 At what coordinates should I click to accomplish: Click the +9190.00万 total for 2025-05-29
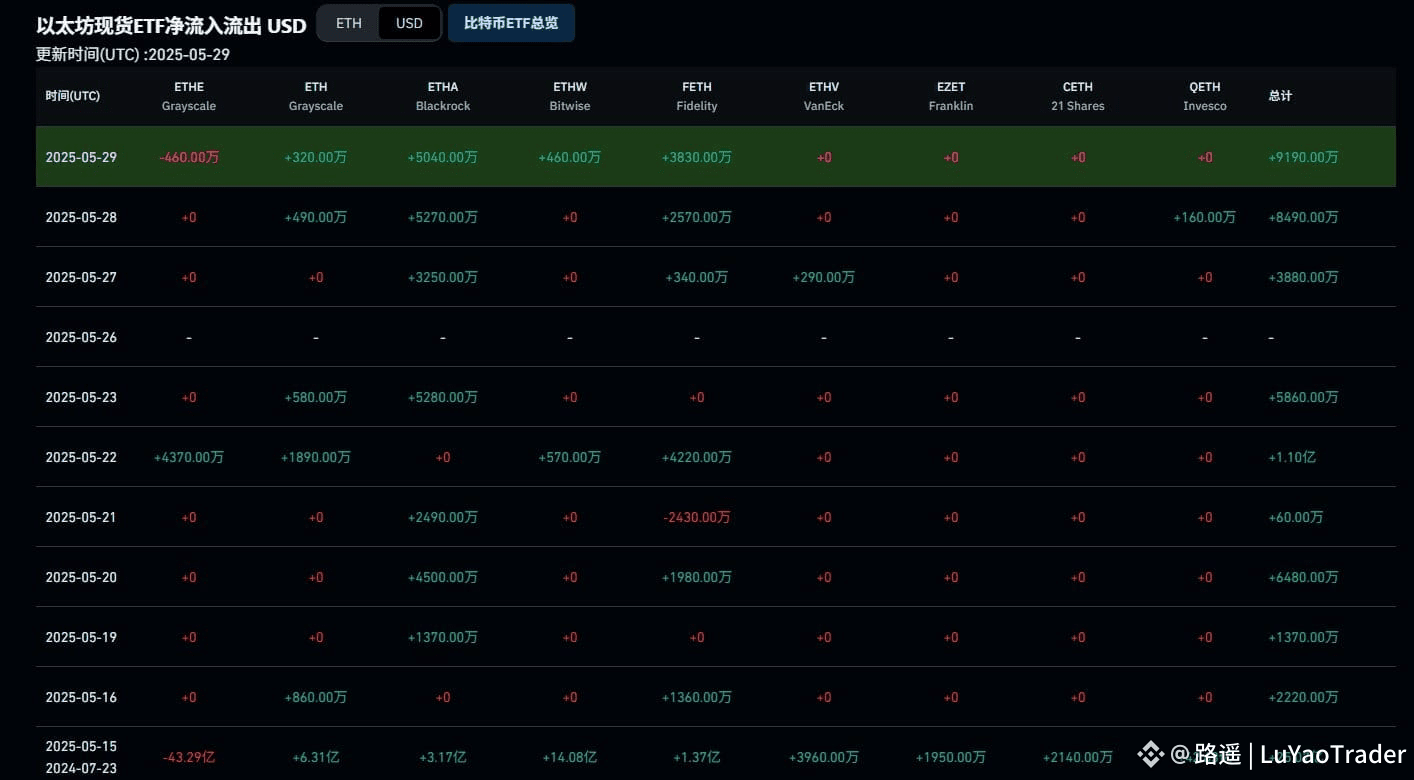pyautogui.click(x=1303, y=157)
